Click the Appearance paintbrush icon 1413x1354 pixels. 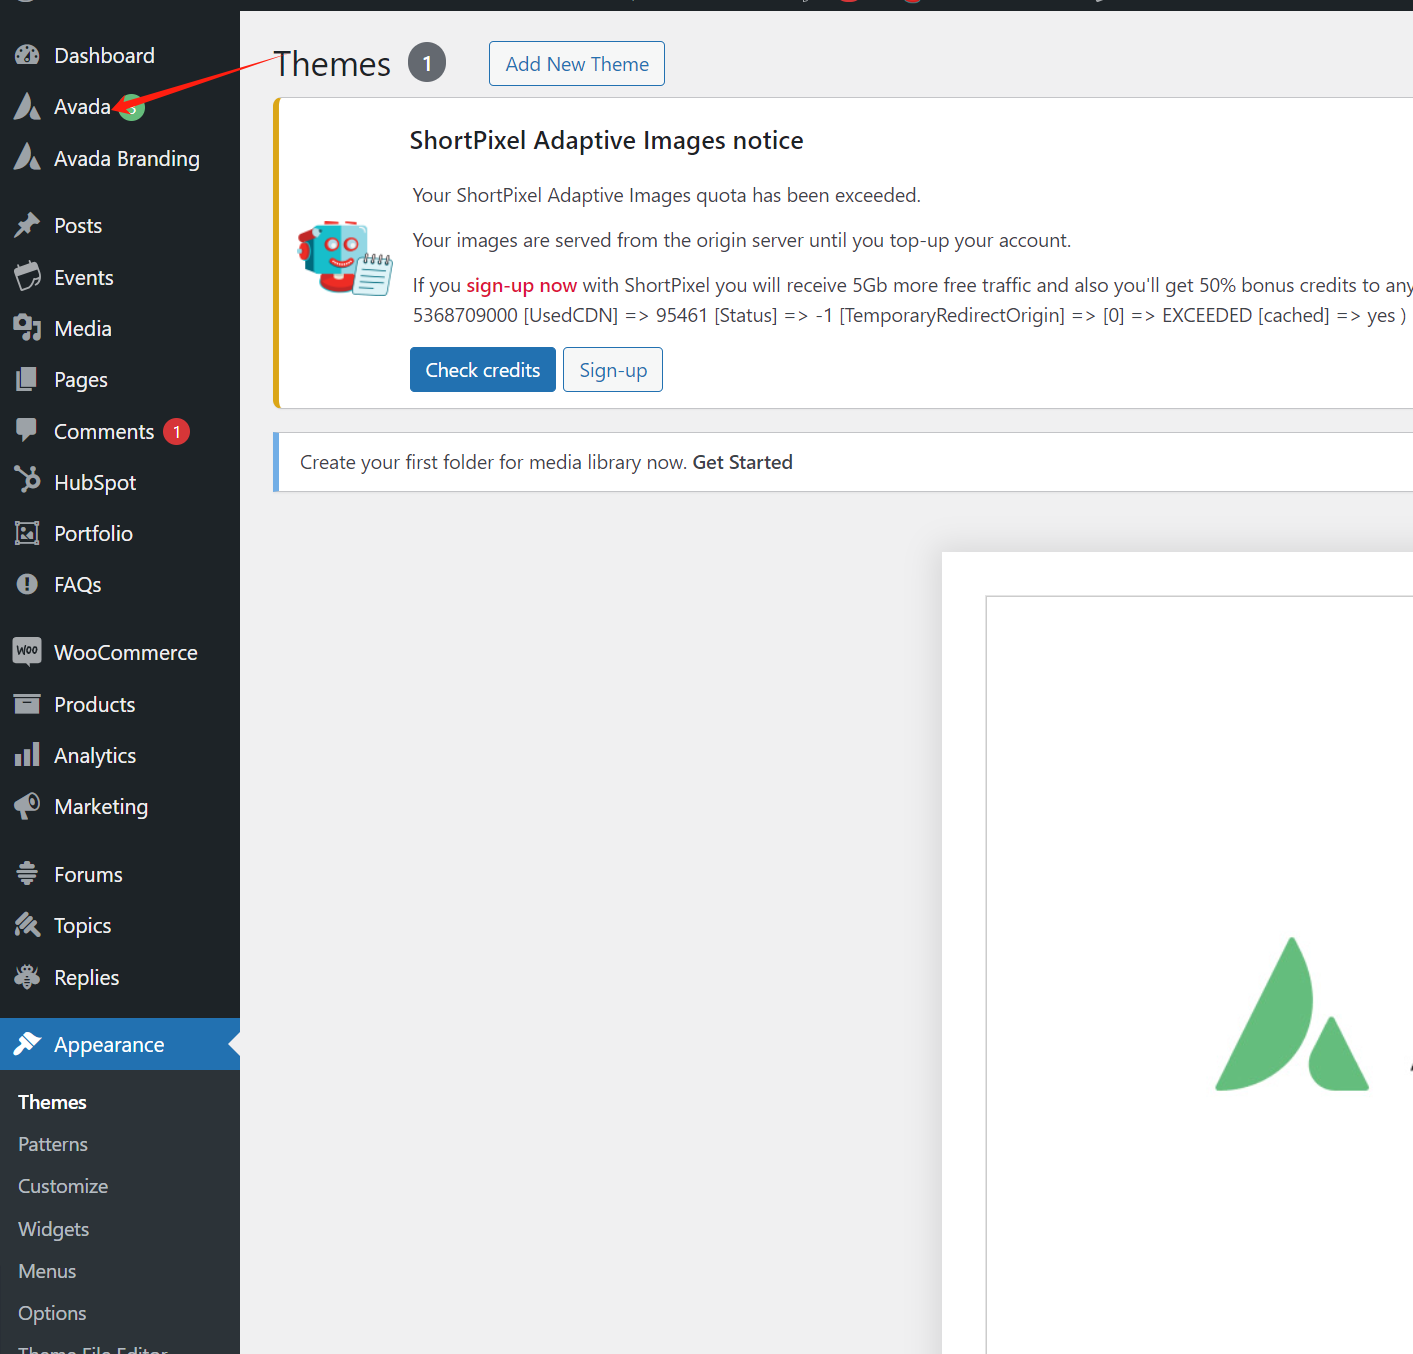(27, 1044)
